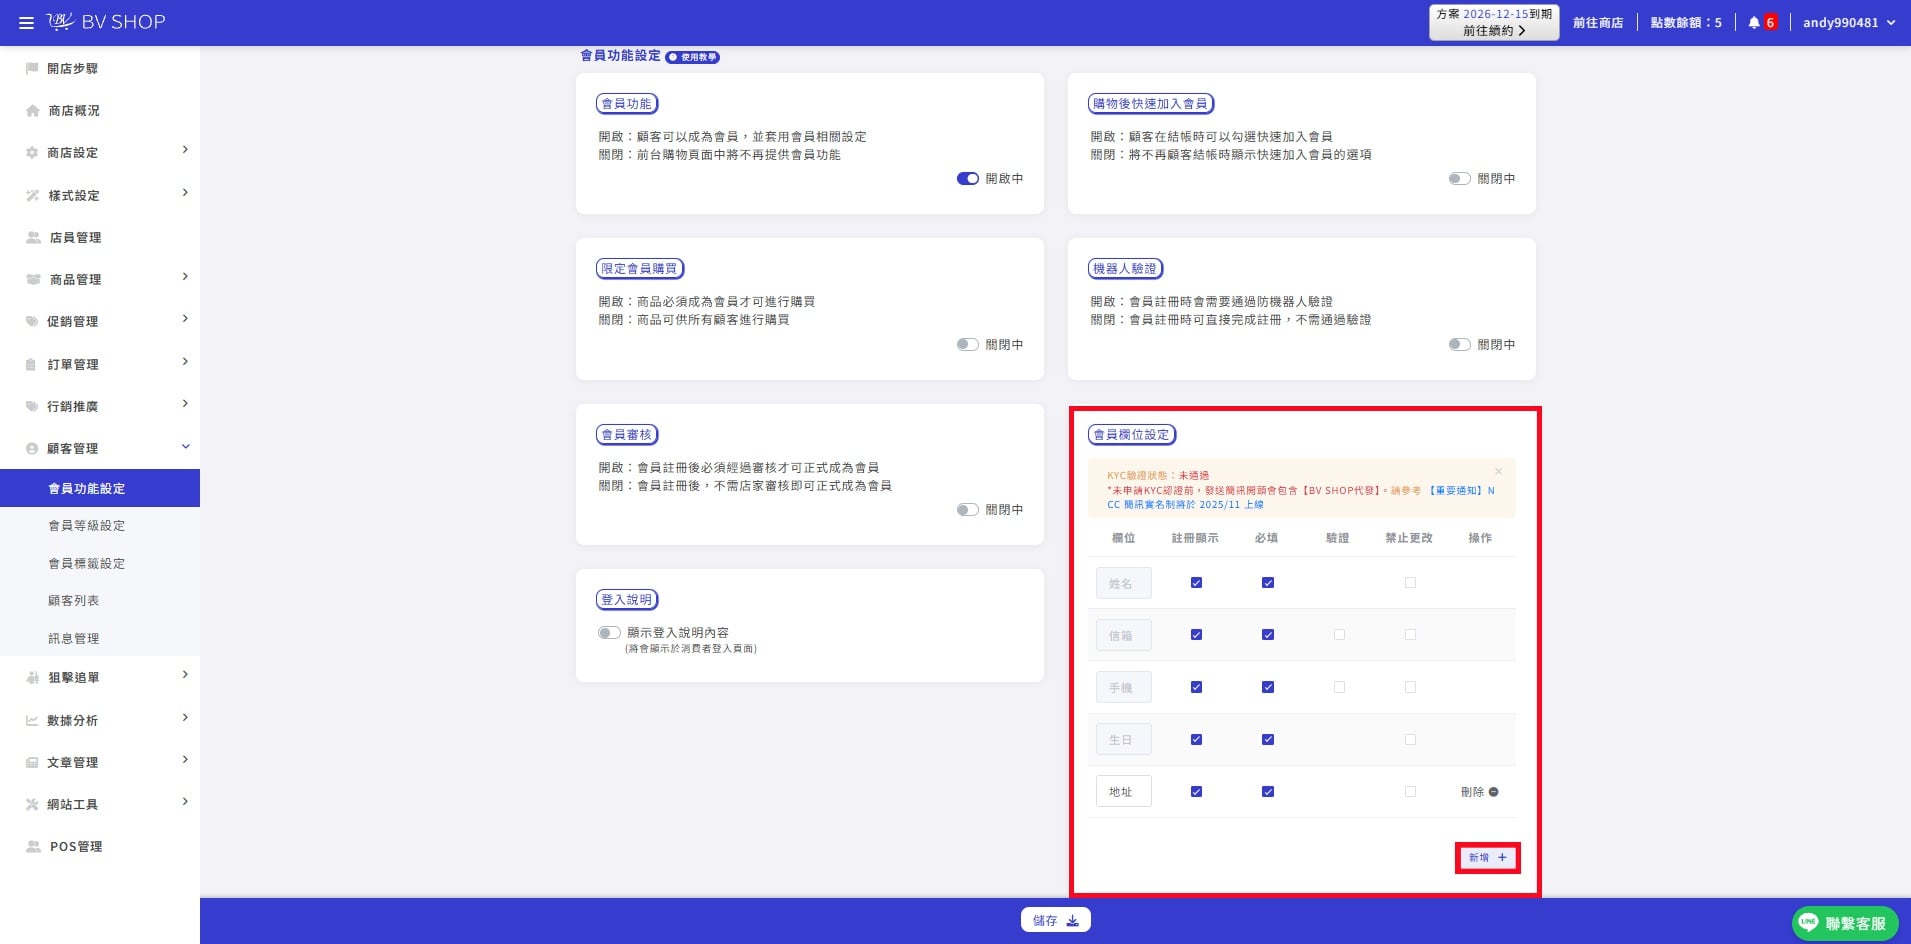Viewport: 1911px width, 944px height.
Task: Expand 訂單管理 menu
Action: [100, 364]
